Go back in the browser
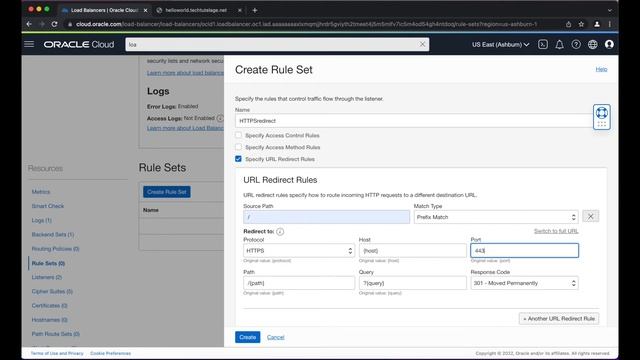Screen dimensions: 640x360 pyautogui.click(x=29, y=24)
